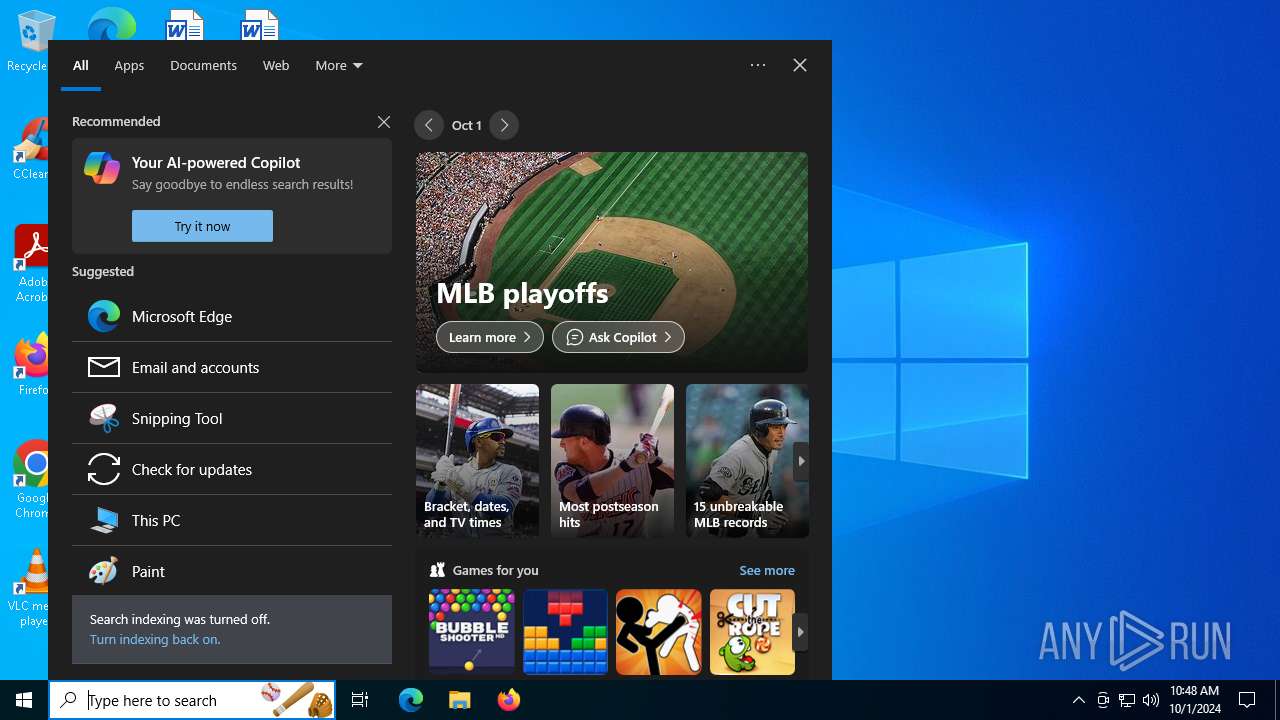Go to previous day highlight
This screenshot has width=1280, height=720.
pyautogui.click(x=428, y=125)
